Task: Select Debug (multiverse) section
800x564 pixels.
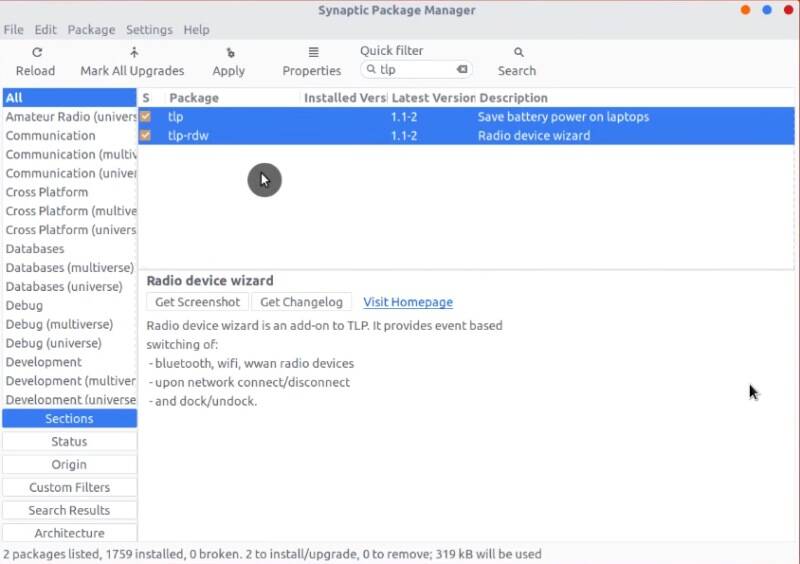Action: click(x=69, y=324)
